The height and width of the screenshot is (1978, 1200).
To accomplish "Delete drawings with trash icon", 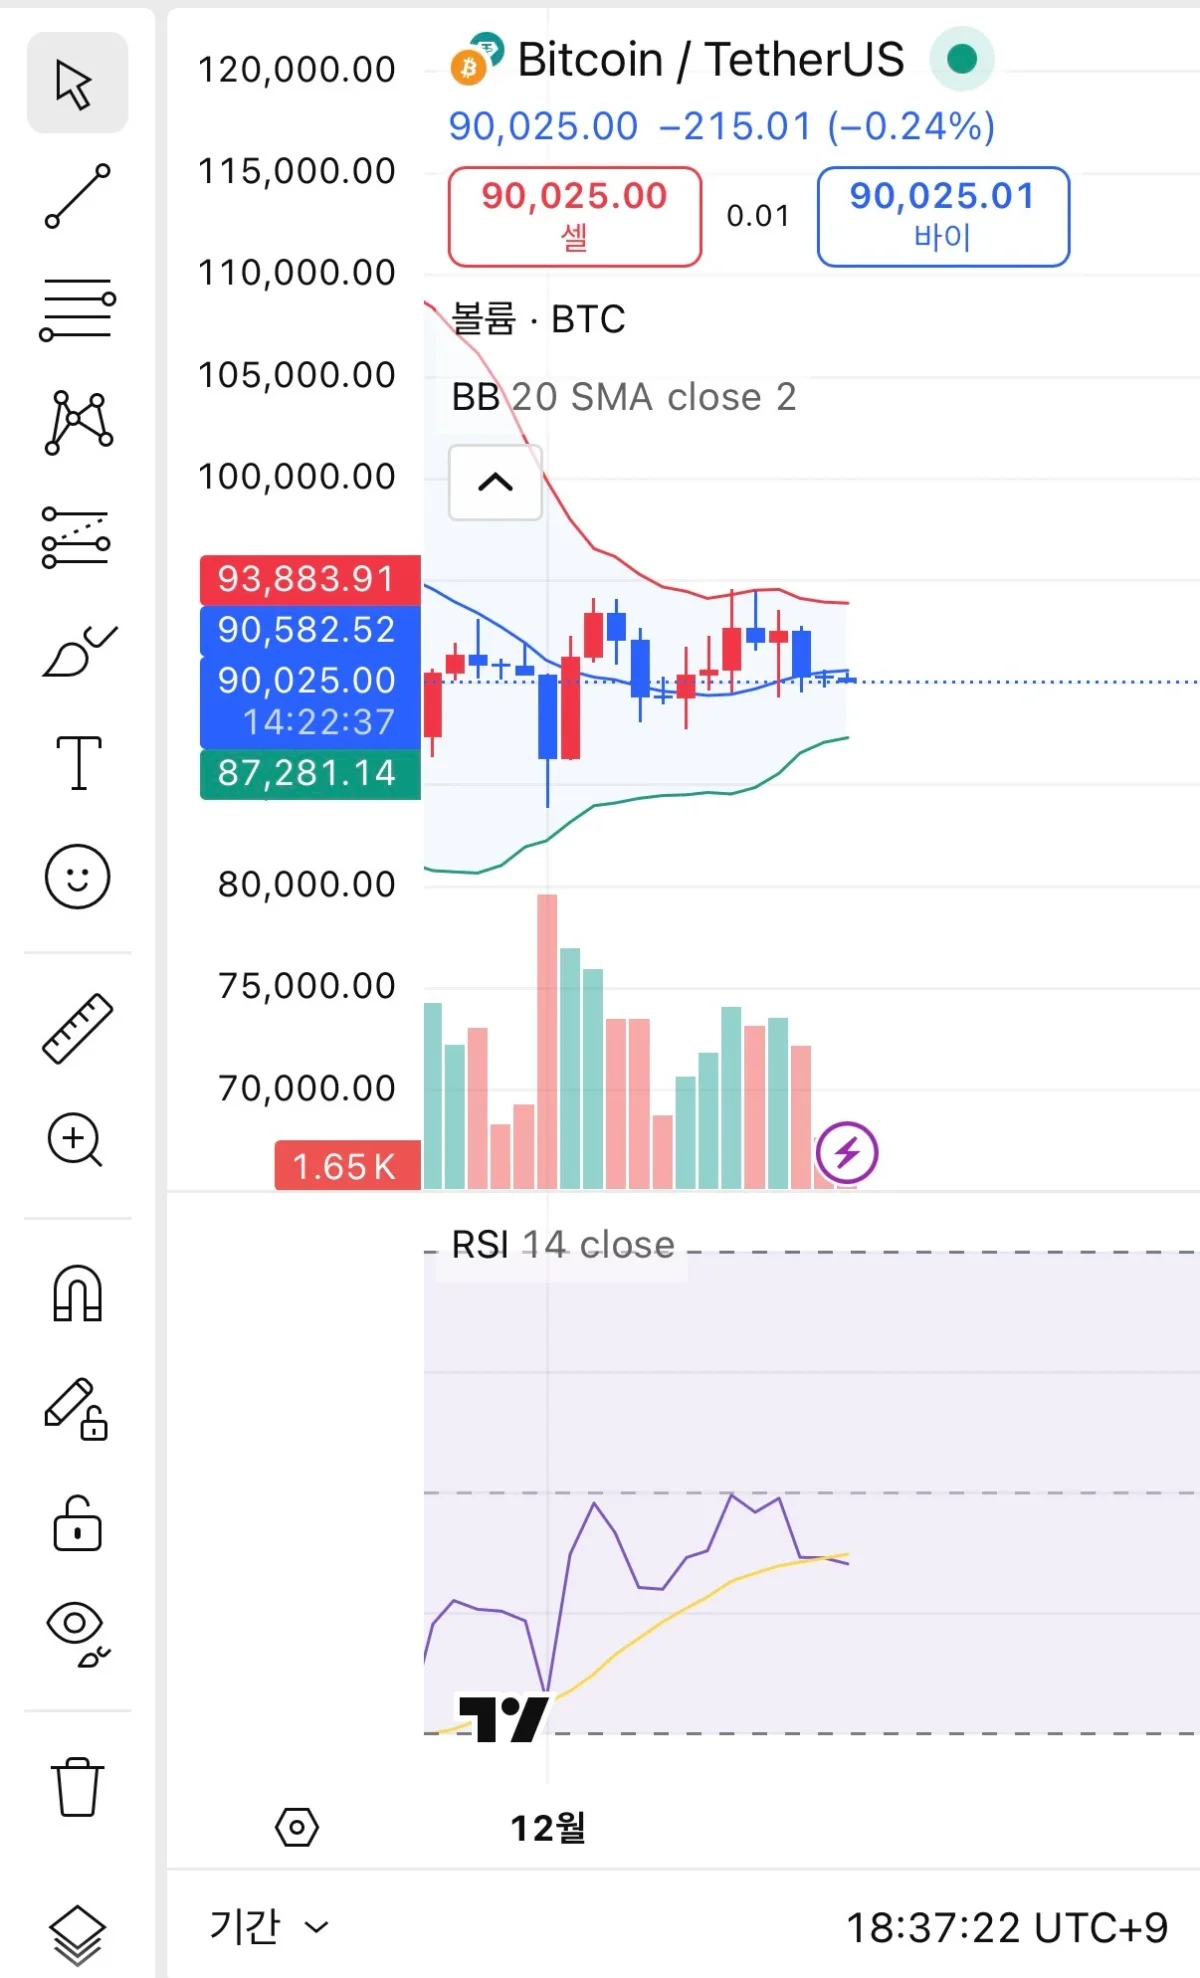I will pos(77,1786).
